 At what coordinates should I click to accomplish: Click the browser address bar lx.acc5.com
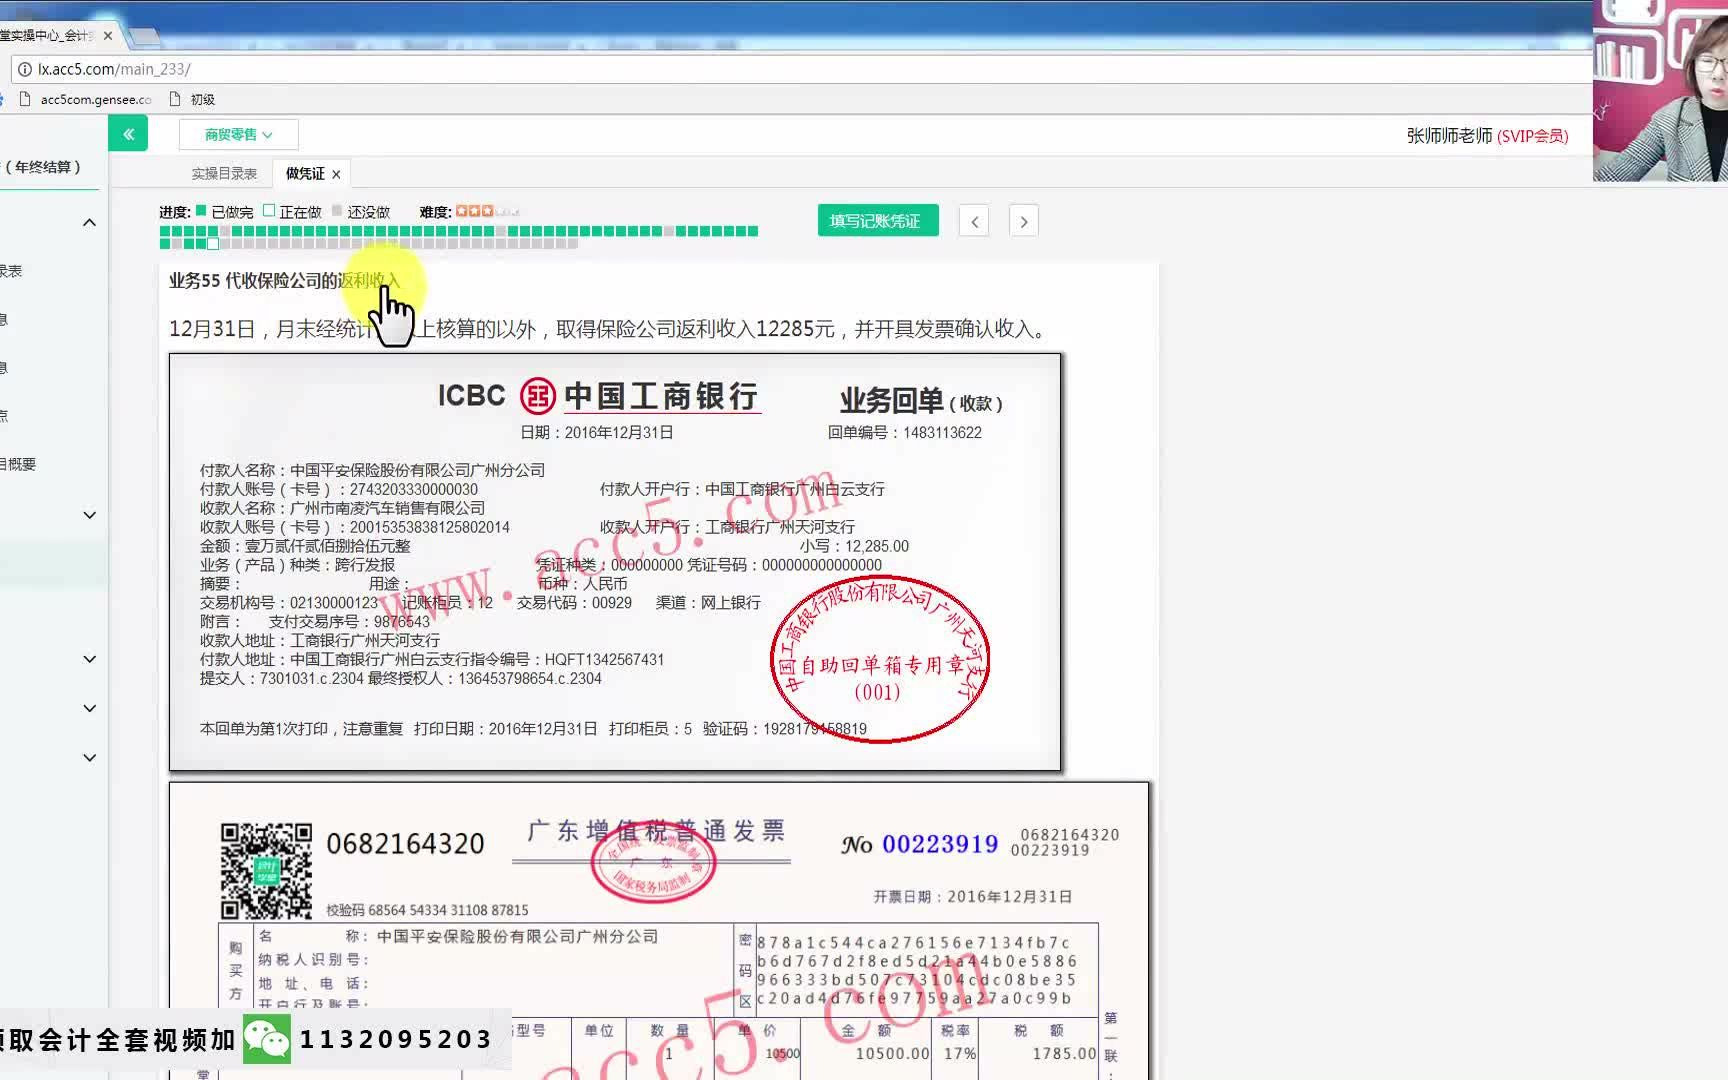click(800, 69)
